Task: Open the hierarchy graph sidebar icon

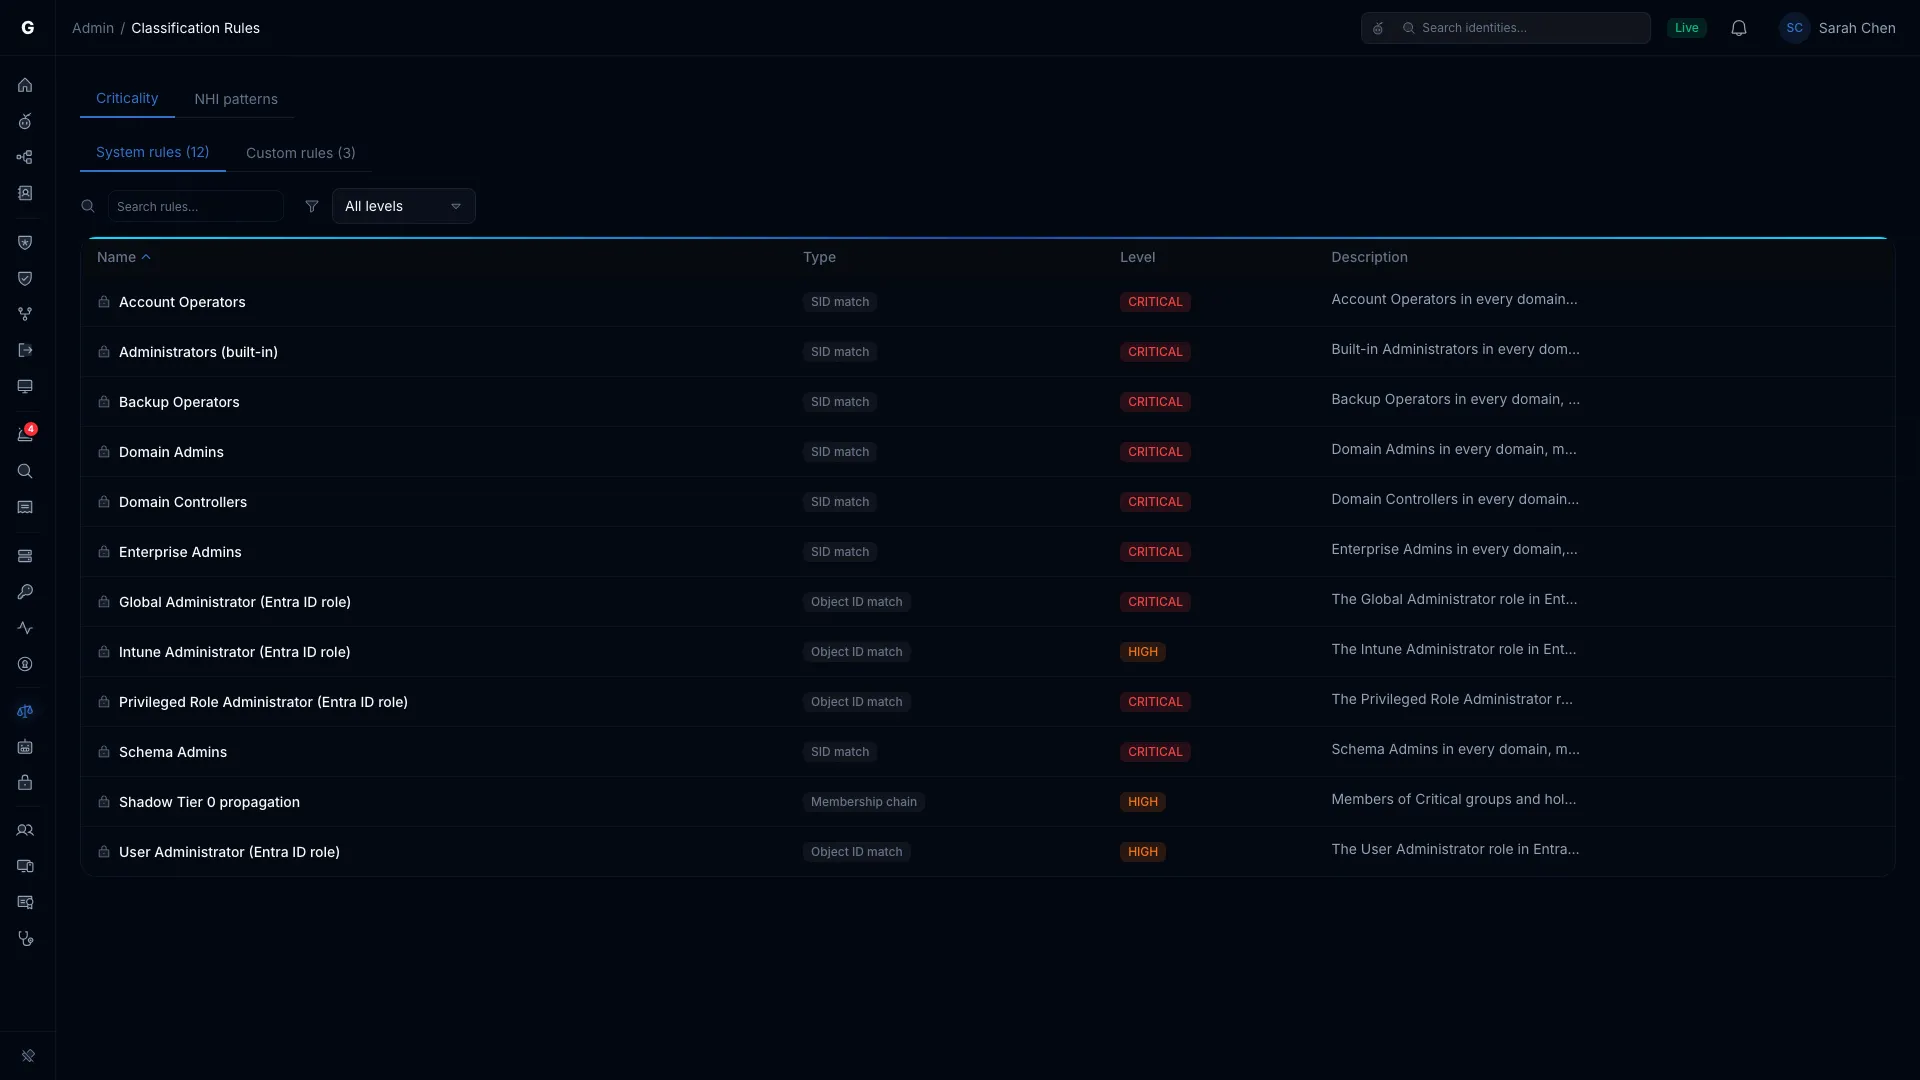Action: click(25, 157)
